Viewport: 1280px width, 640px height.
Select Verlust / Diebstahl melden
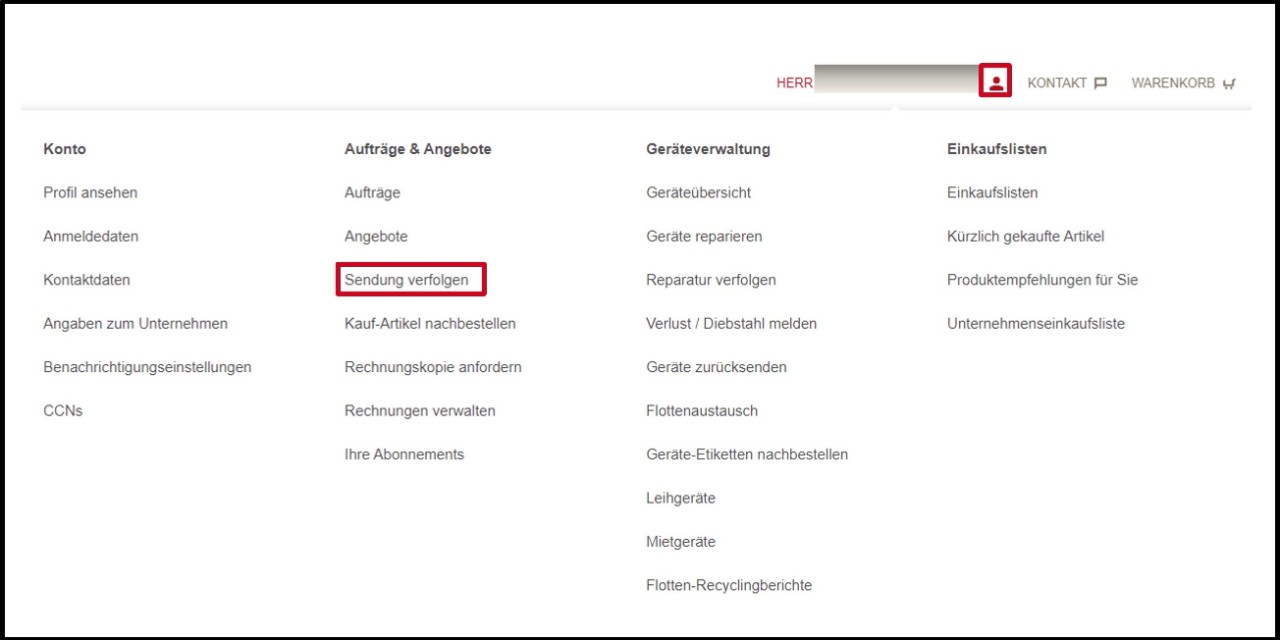[731, 324]
